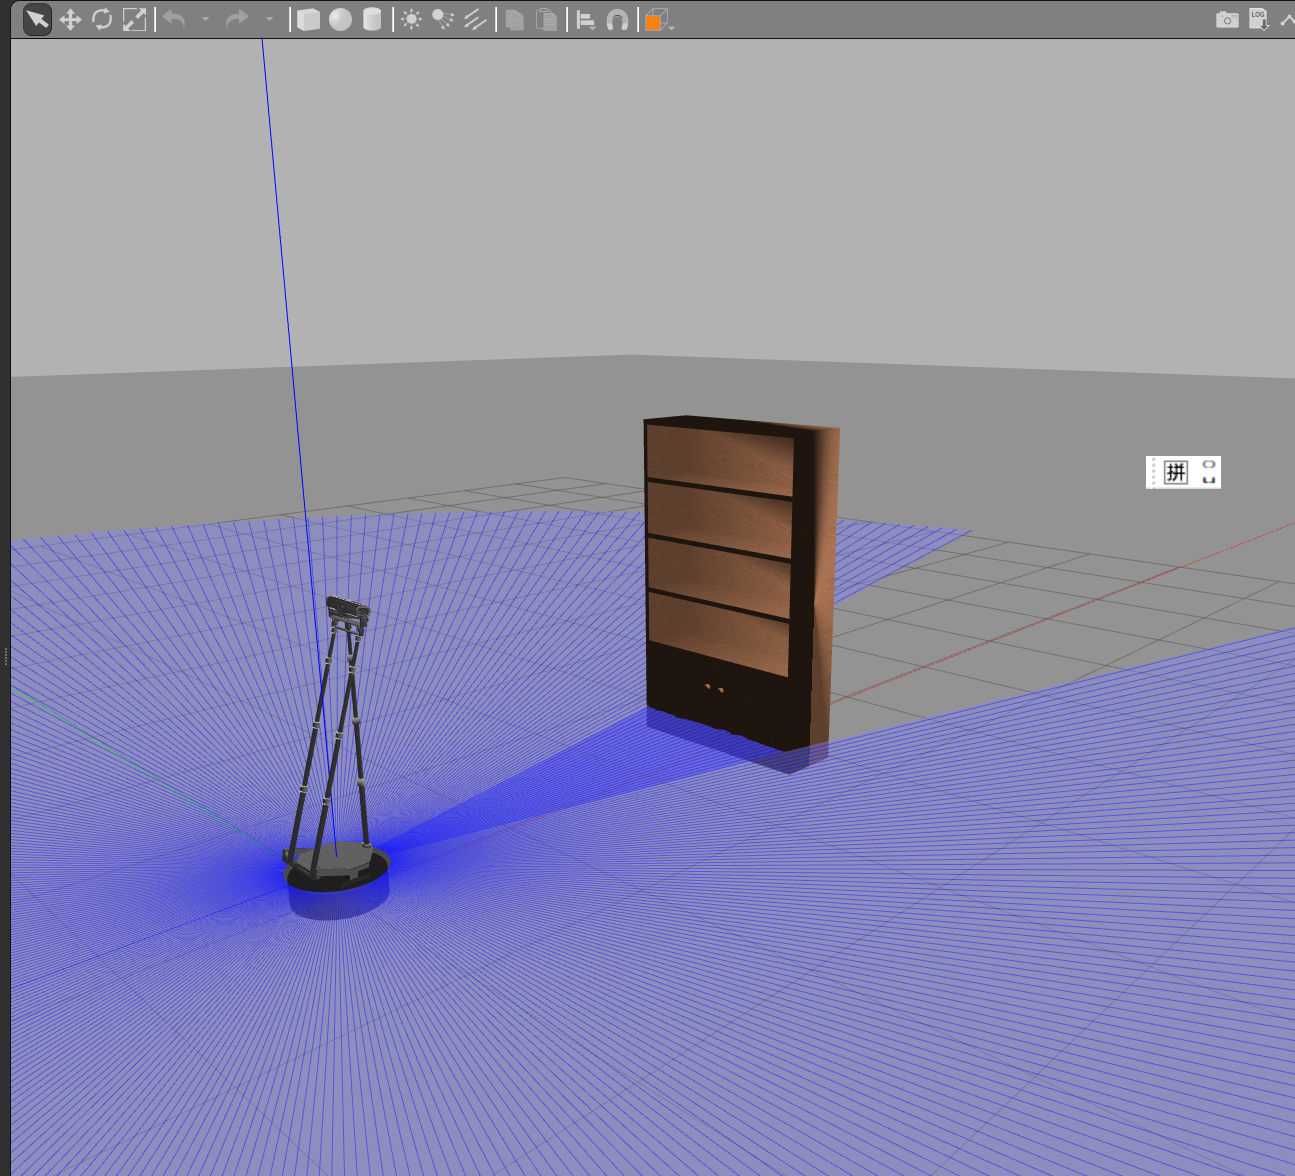Click the paste icon in toolbar

point(546,20)
